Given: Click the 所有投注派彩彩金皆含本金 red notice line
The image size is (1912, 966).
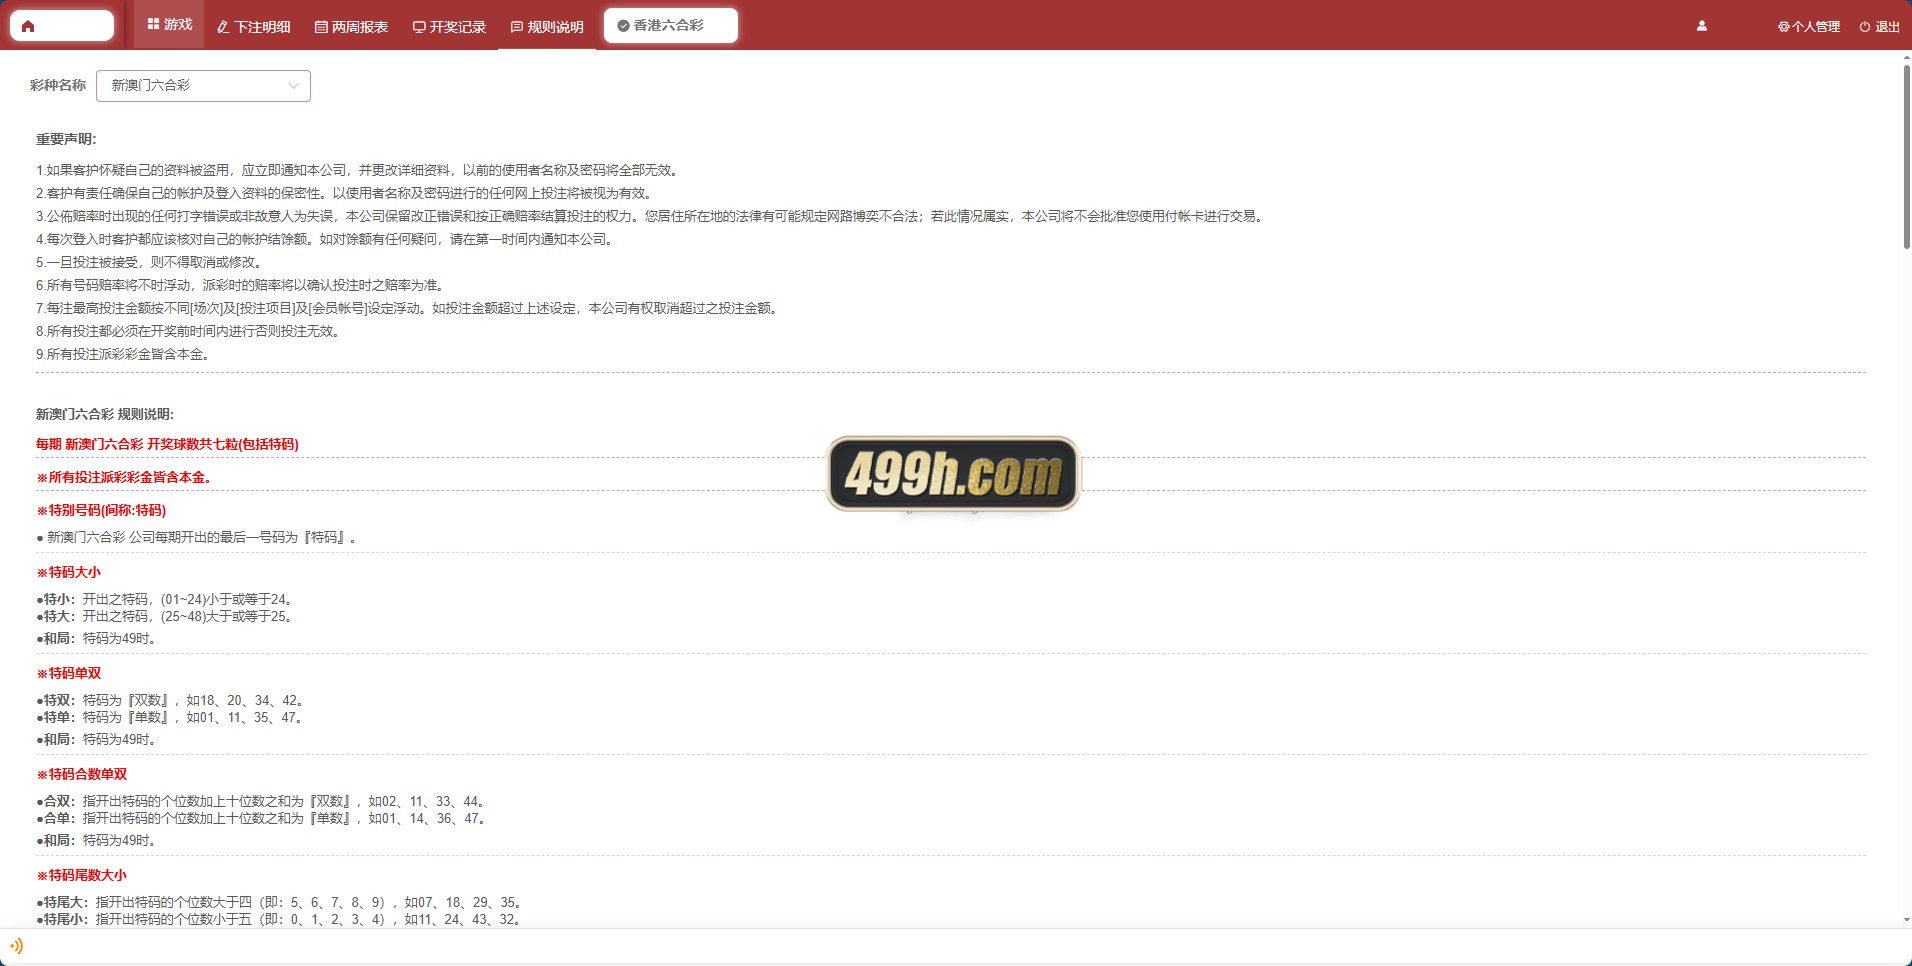Looking at the screenshot, I should (x=124, y=477).
